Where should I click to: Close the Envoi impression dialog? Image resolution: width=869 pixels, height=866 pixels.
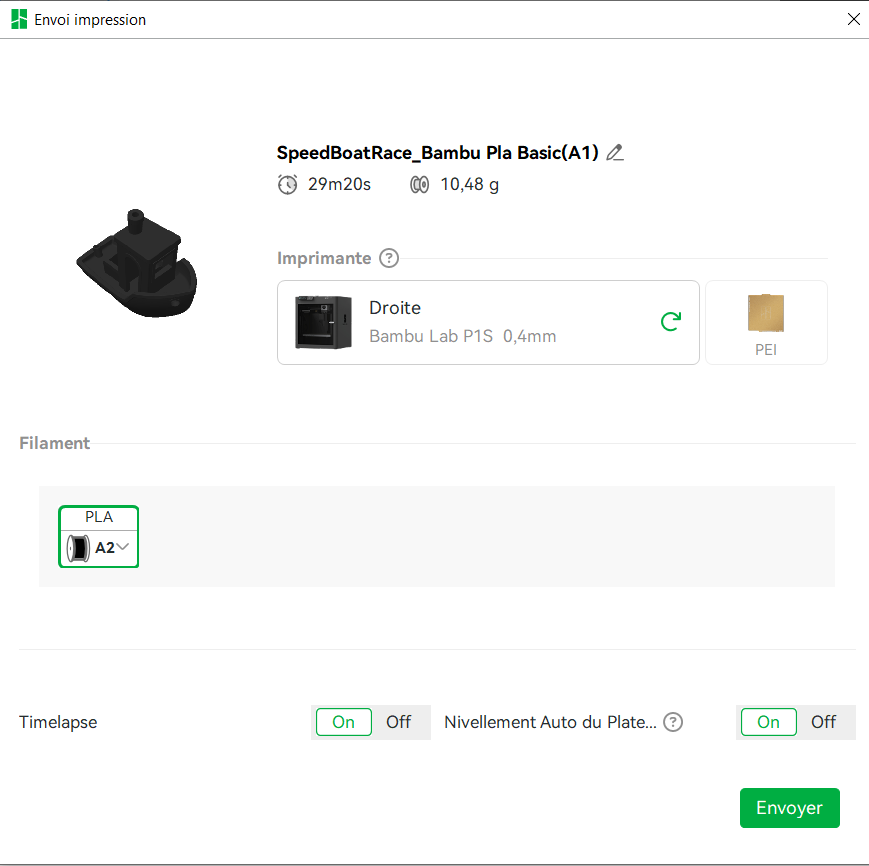pyautogui.click(x=853, y=19)
